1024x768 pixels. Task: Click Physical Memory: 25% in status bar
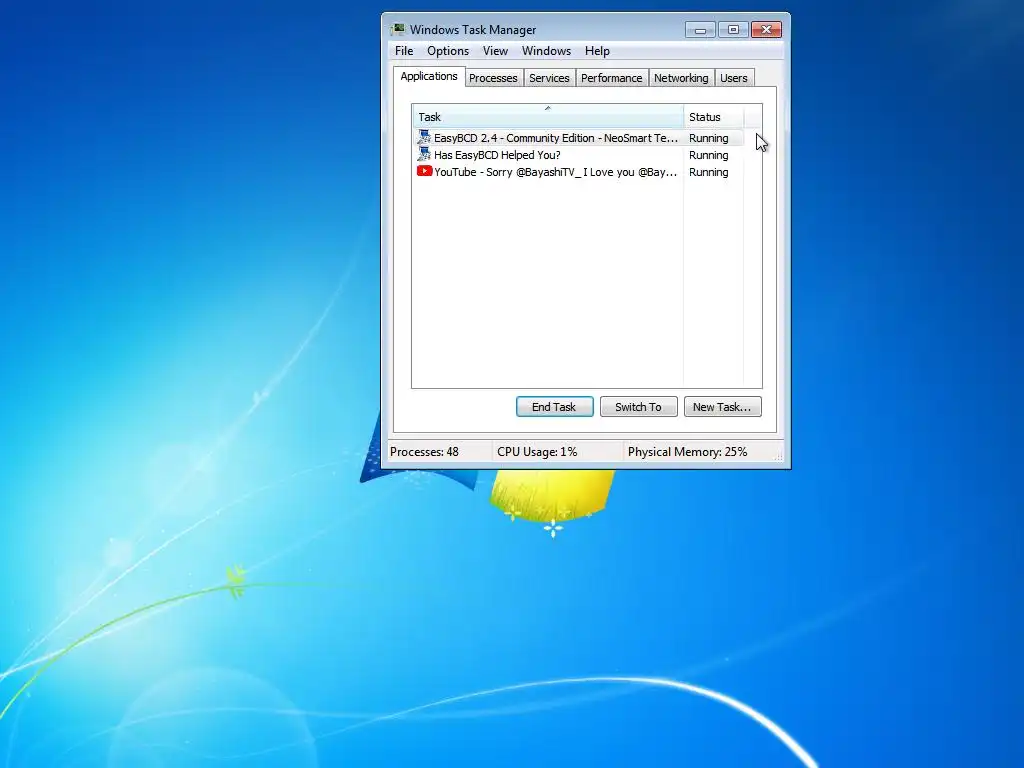click(688, 452)
